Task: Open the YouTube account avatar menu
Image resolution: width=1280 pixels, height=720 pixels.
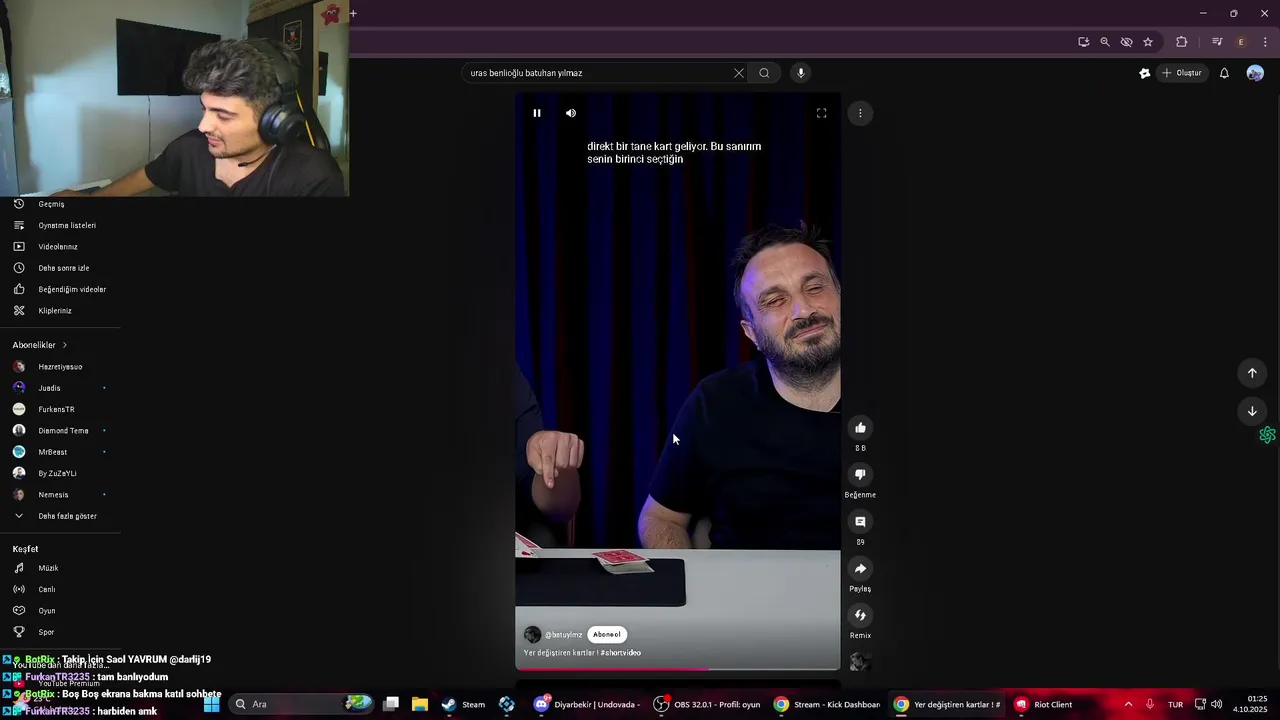Action: (1255, 73)
